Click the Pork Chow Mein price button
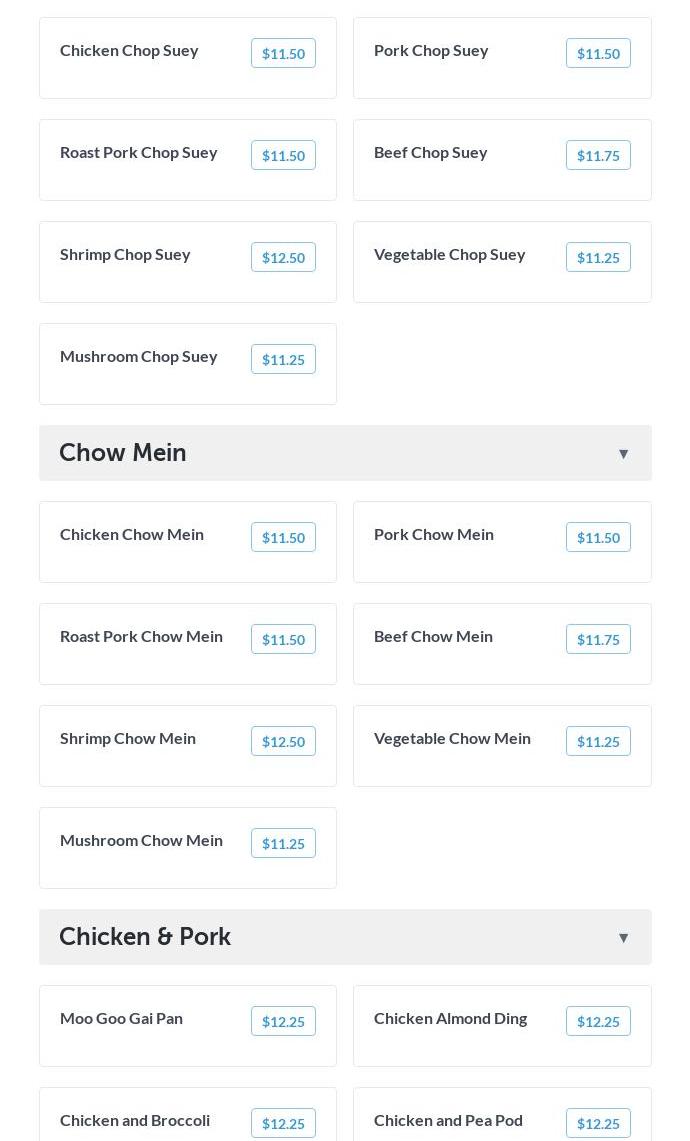Screen dimensions: 690x1141 point(598,537)
